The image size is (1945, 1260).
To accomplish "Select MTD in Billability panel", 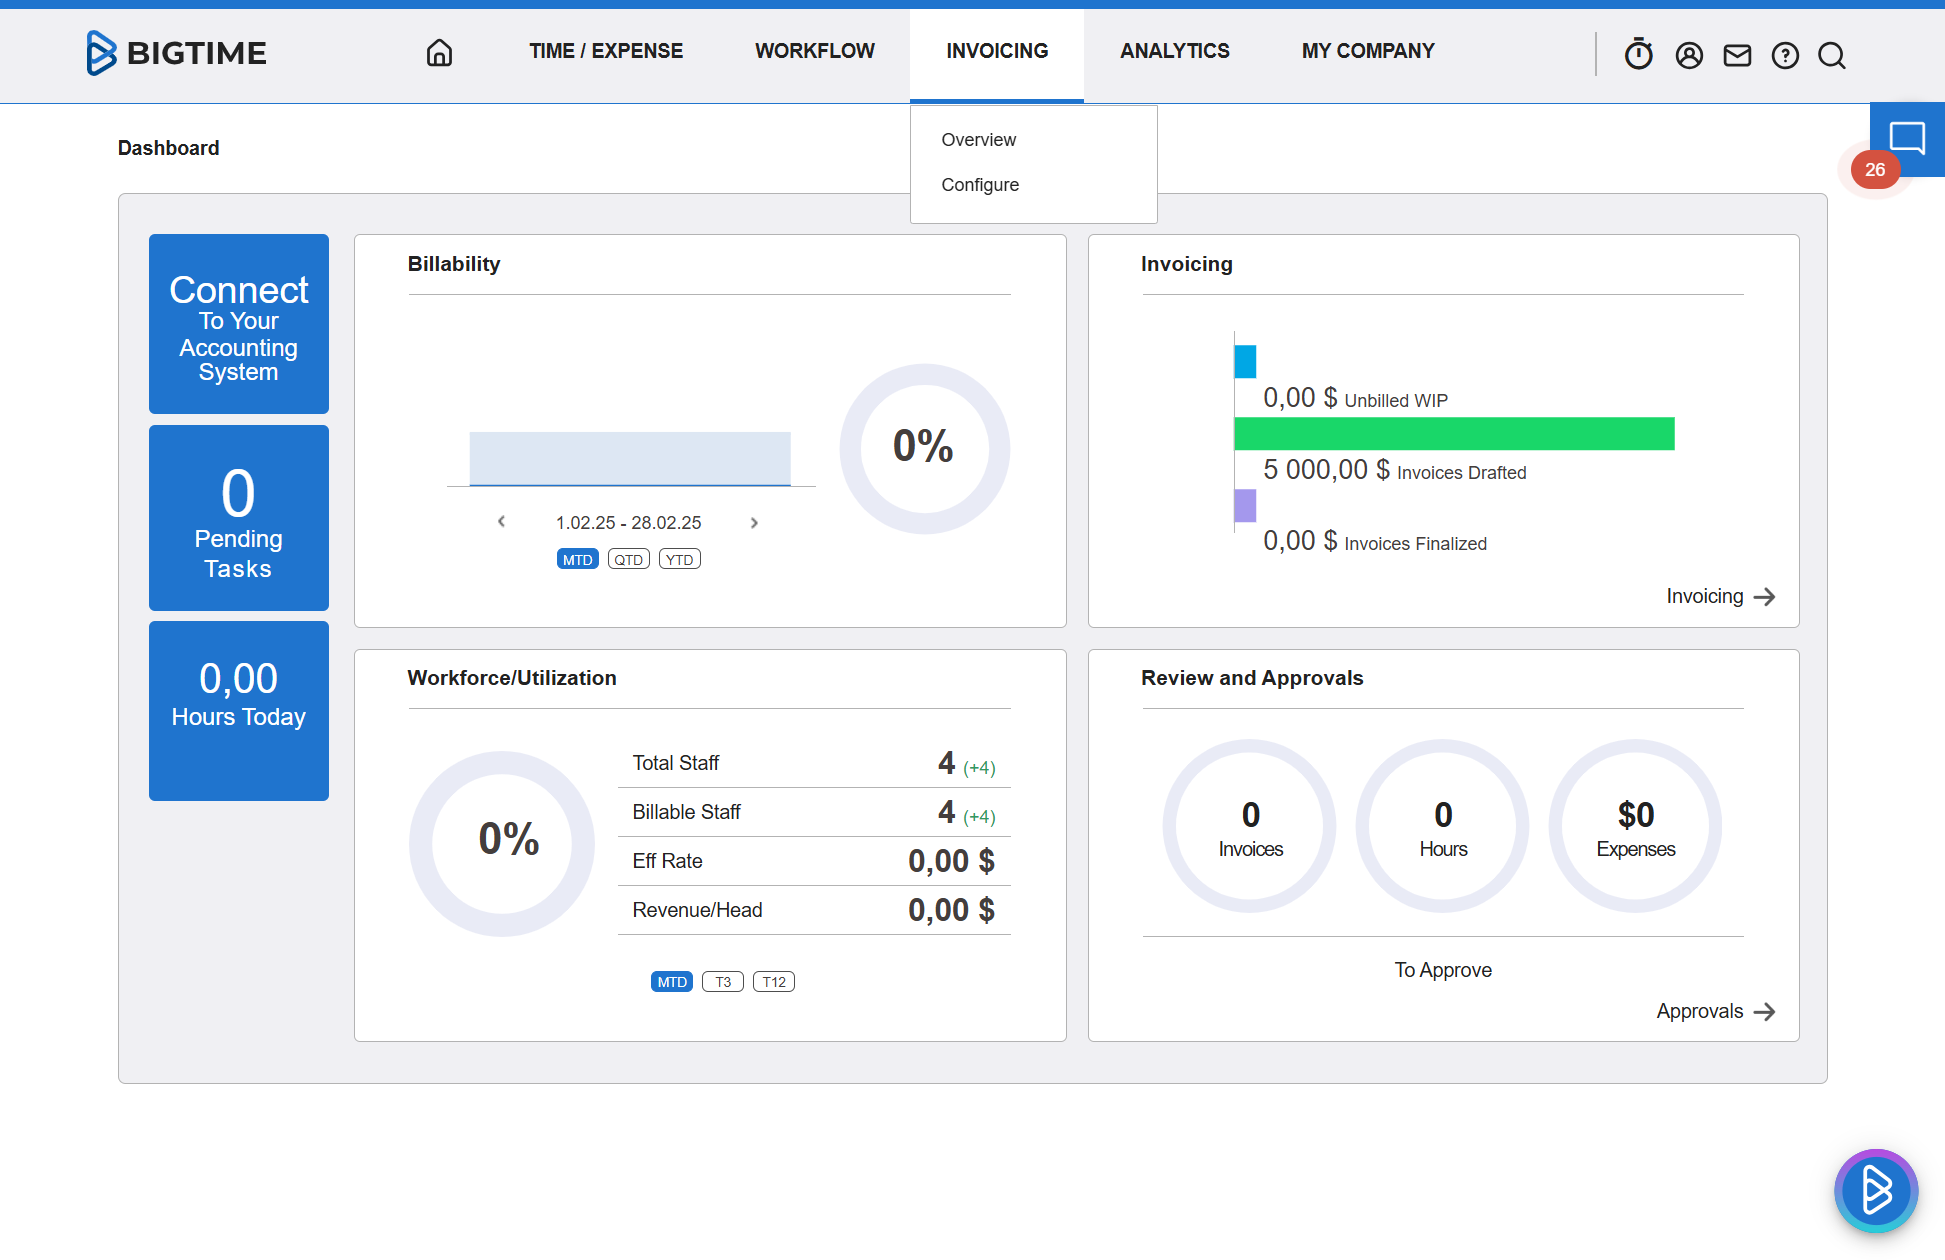I will [x=577, y=559].
